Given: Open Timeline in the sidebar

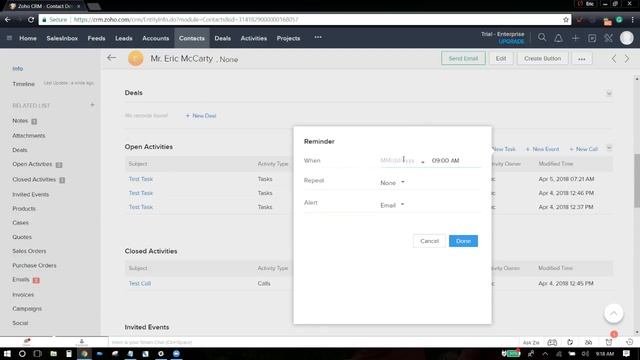Looking at the screenshot, I should [23, 84].
